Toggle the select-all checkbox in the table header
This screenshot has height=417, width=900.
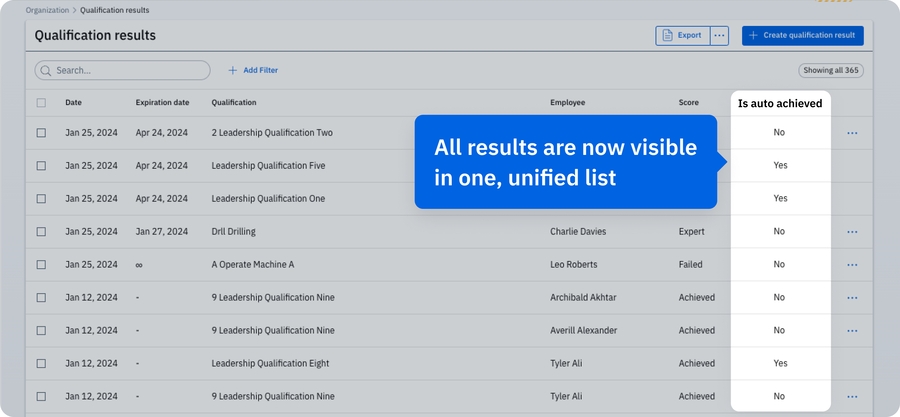[x=41, y=103]
